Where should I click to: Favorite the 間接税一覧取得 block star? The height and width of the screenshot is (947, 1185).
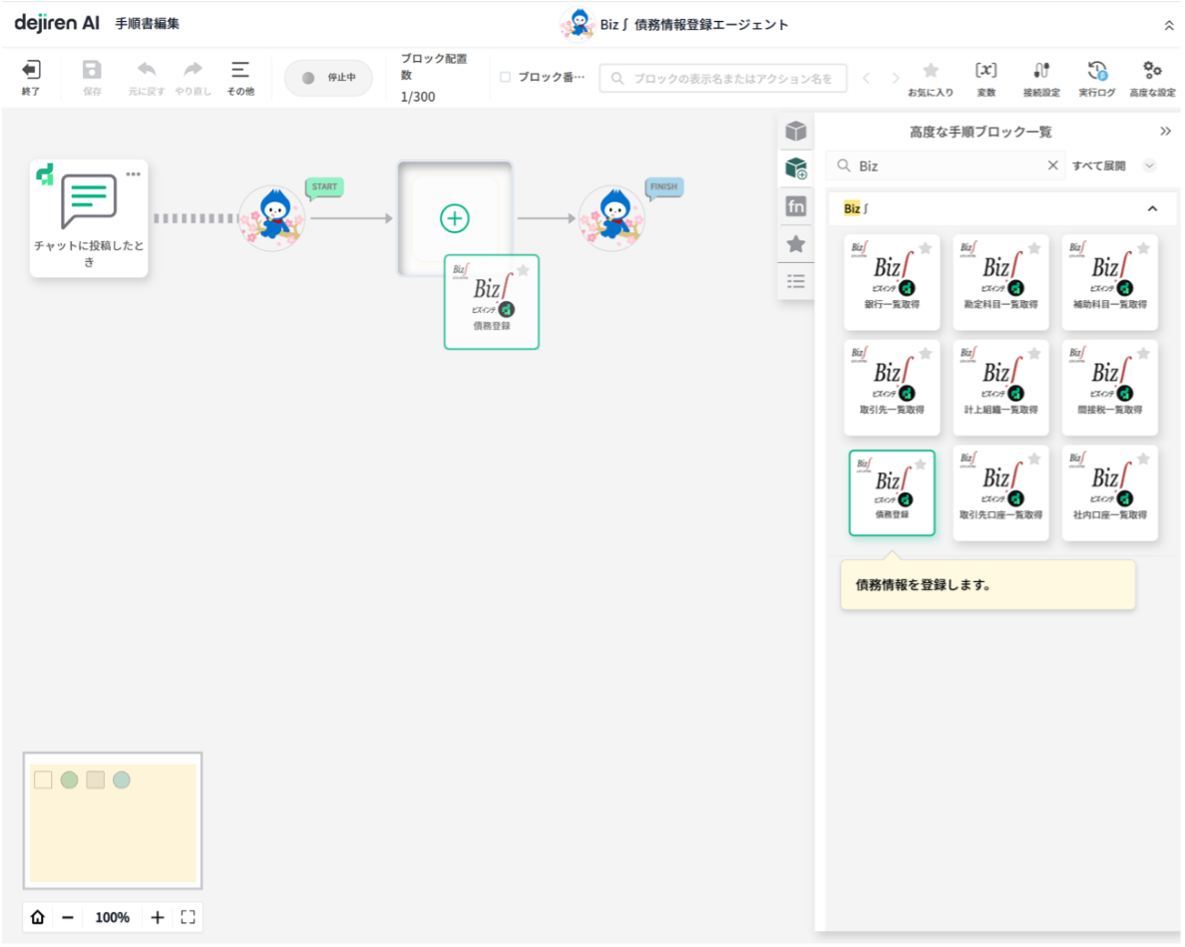pyautogui.click(x=1143, y=354)
